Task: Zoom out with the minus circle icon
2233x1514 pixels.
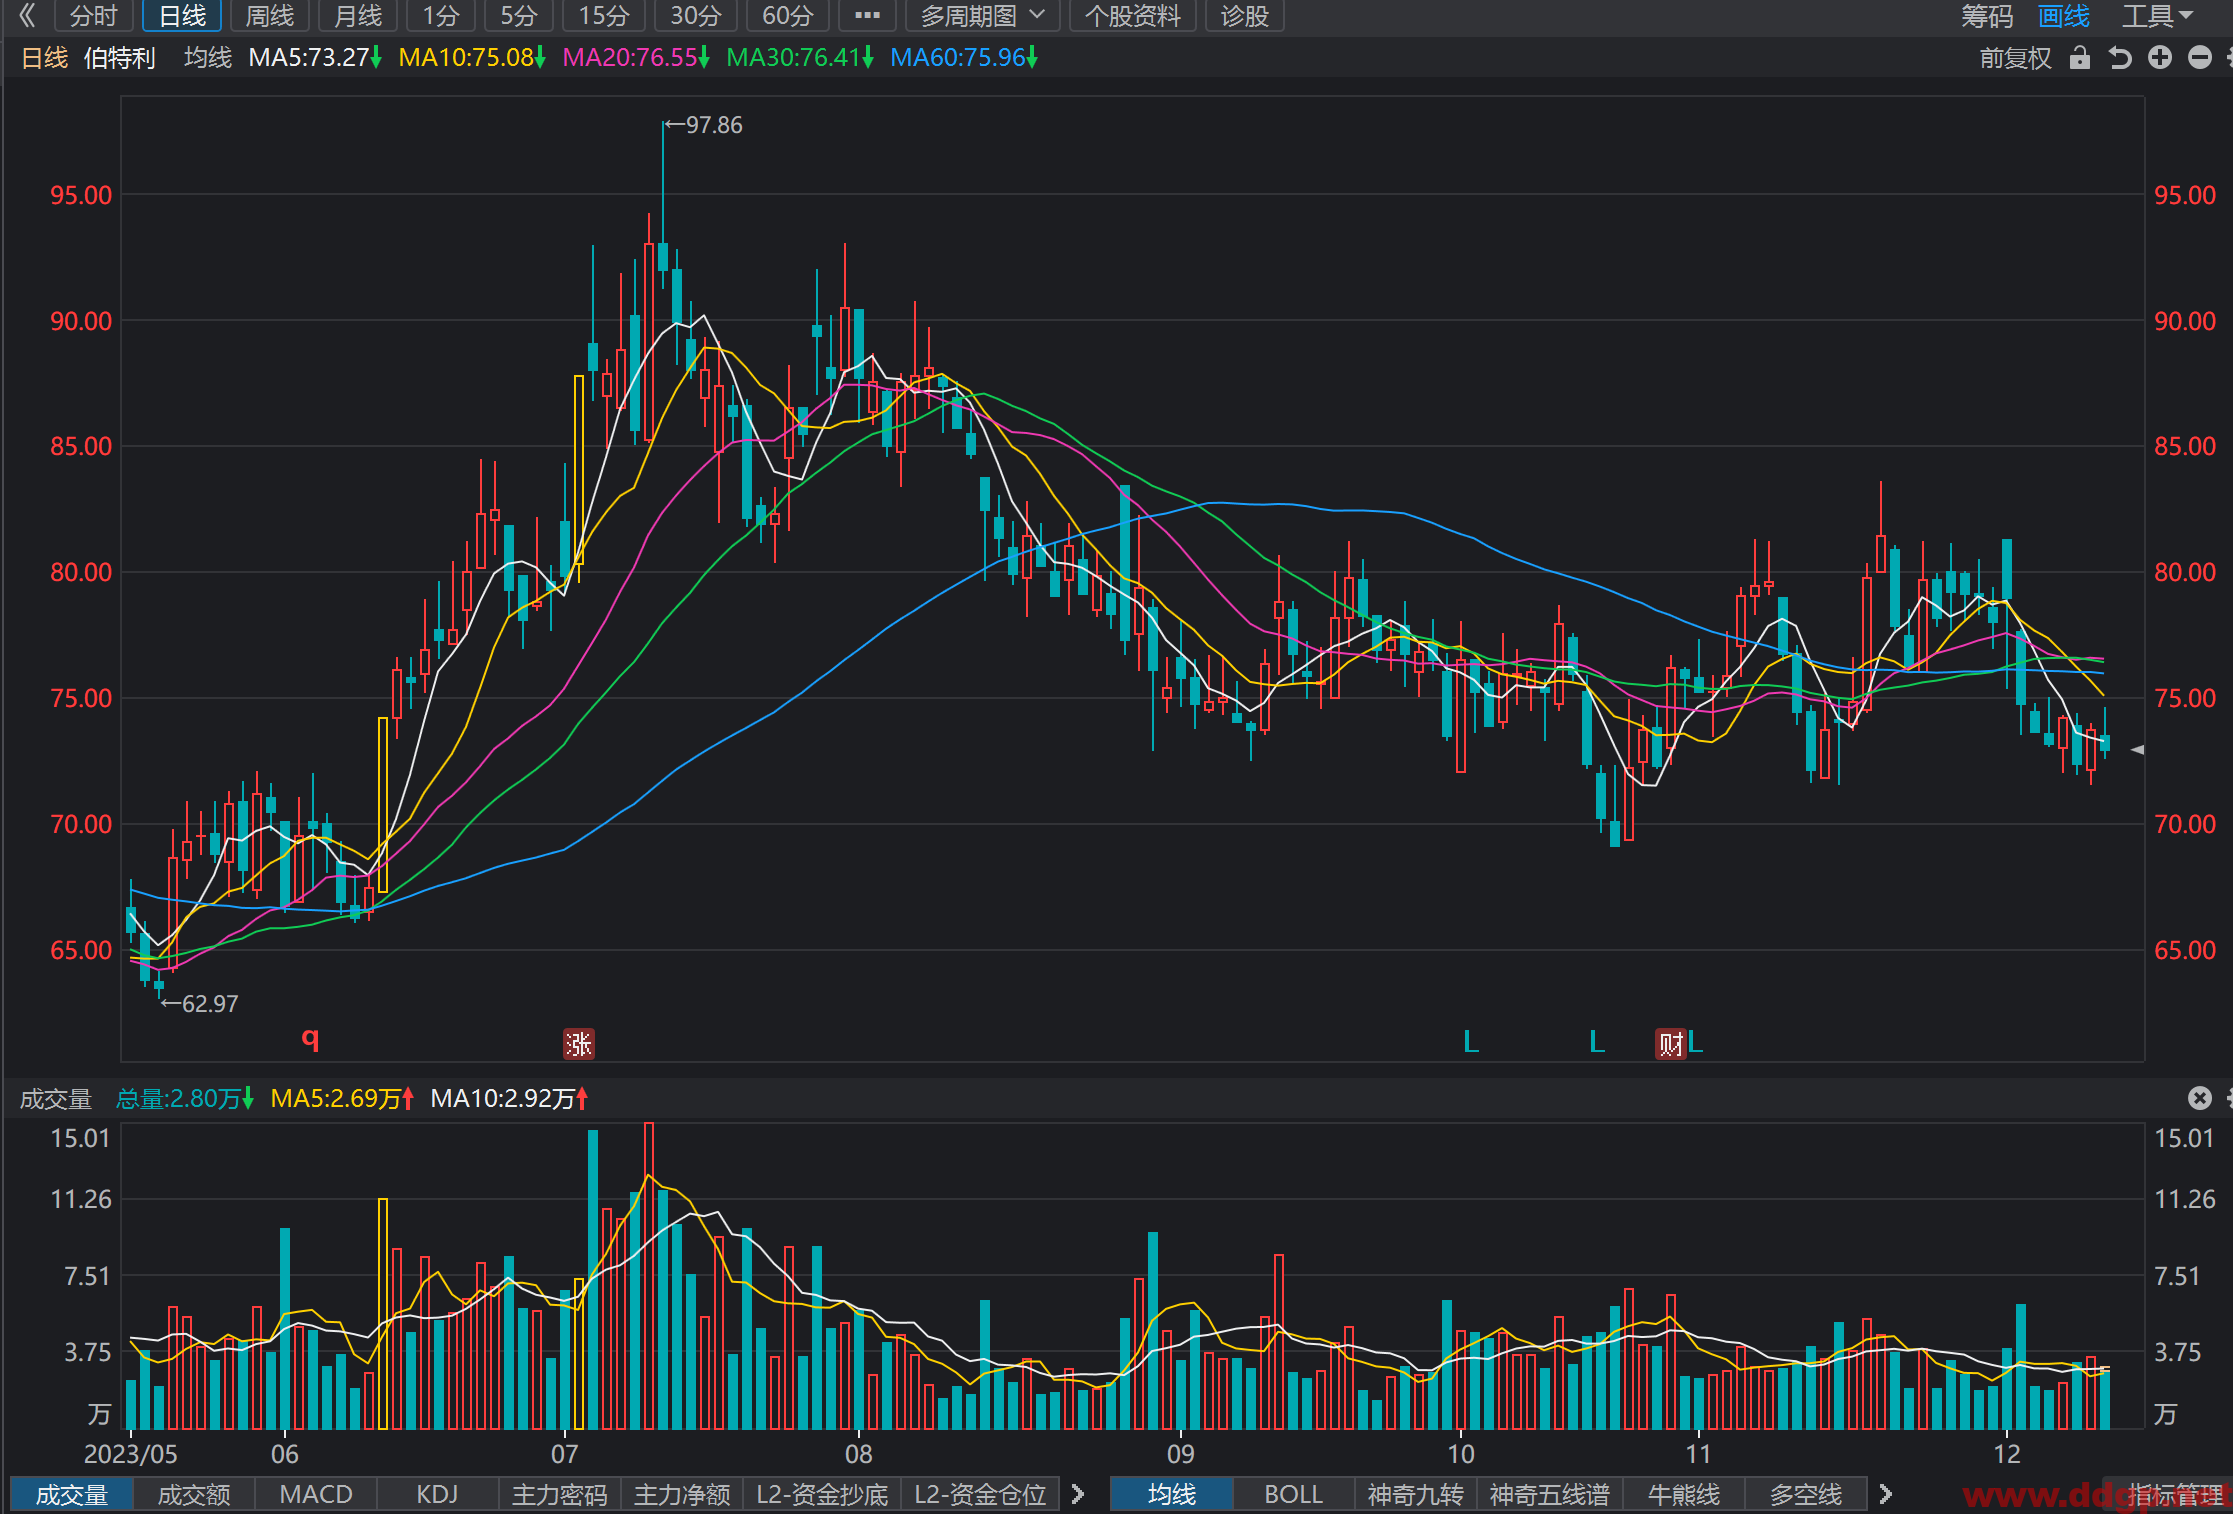Action: click(2200, 58)
